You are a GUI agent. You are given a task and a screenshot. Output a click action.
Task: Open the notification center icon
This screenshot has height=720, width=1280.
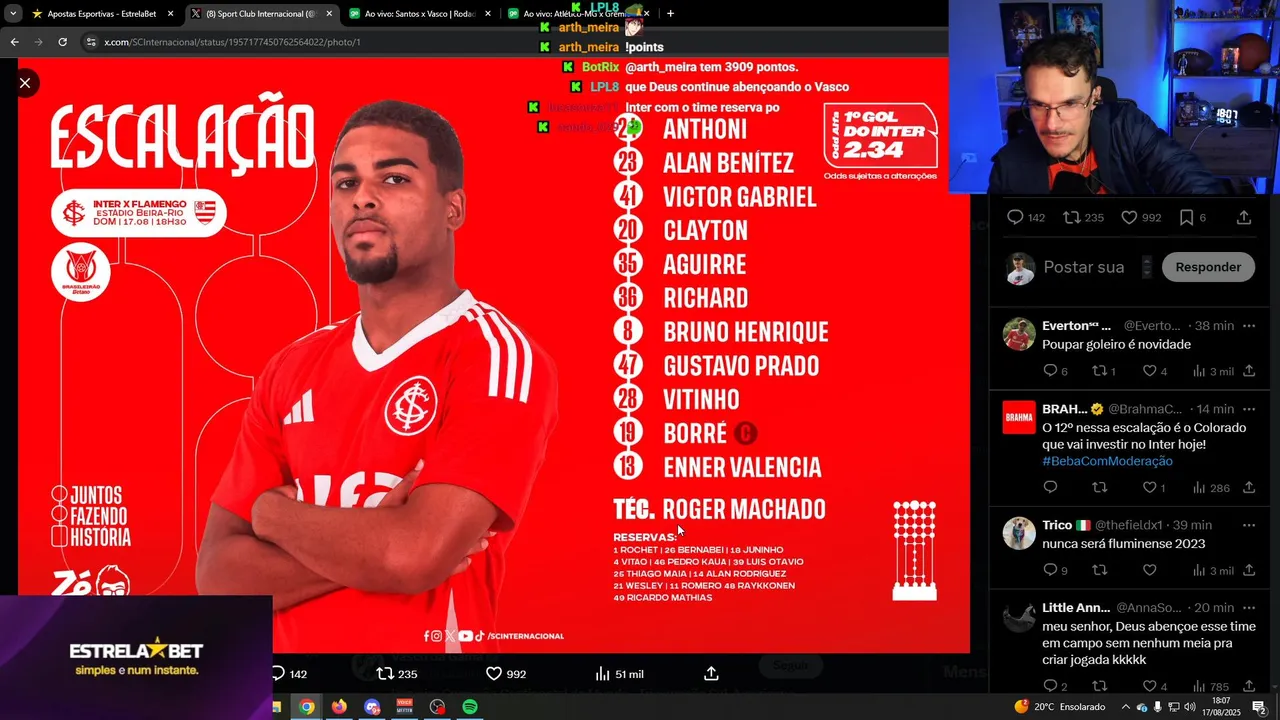1259,707
